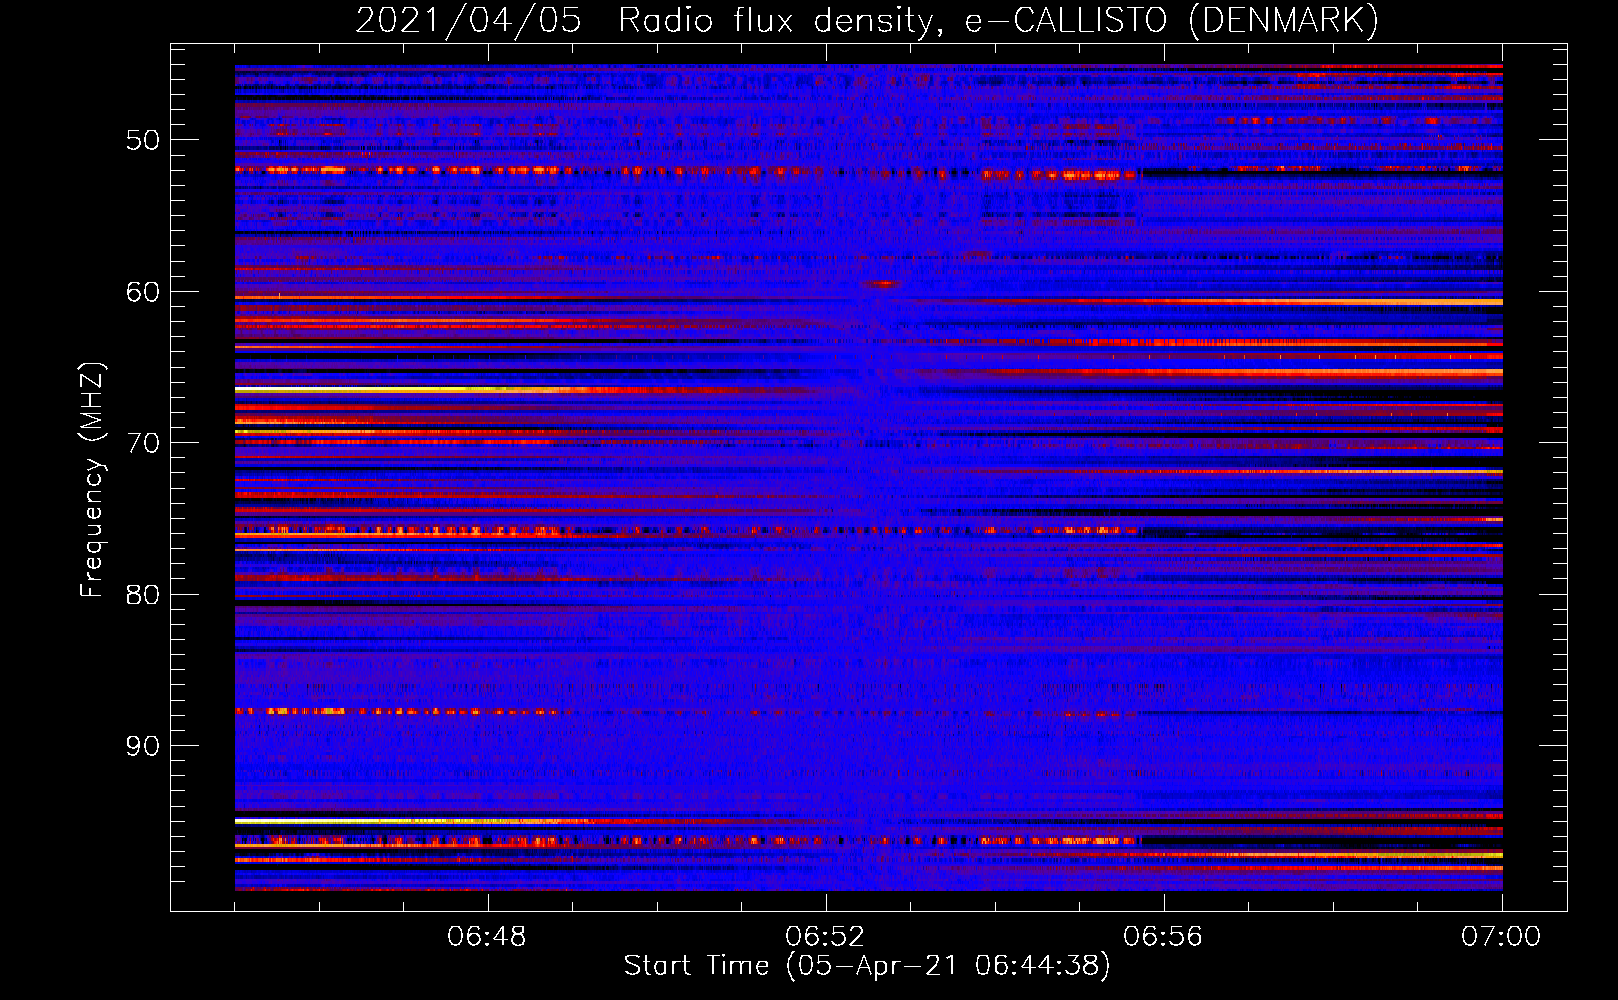This screenshot has height=1000, width=1618.
Task: Click the 70 frequency tick label
Action: pyautogui.click(x=142, y=443)
